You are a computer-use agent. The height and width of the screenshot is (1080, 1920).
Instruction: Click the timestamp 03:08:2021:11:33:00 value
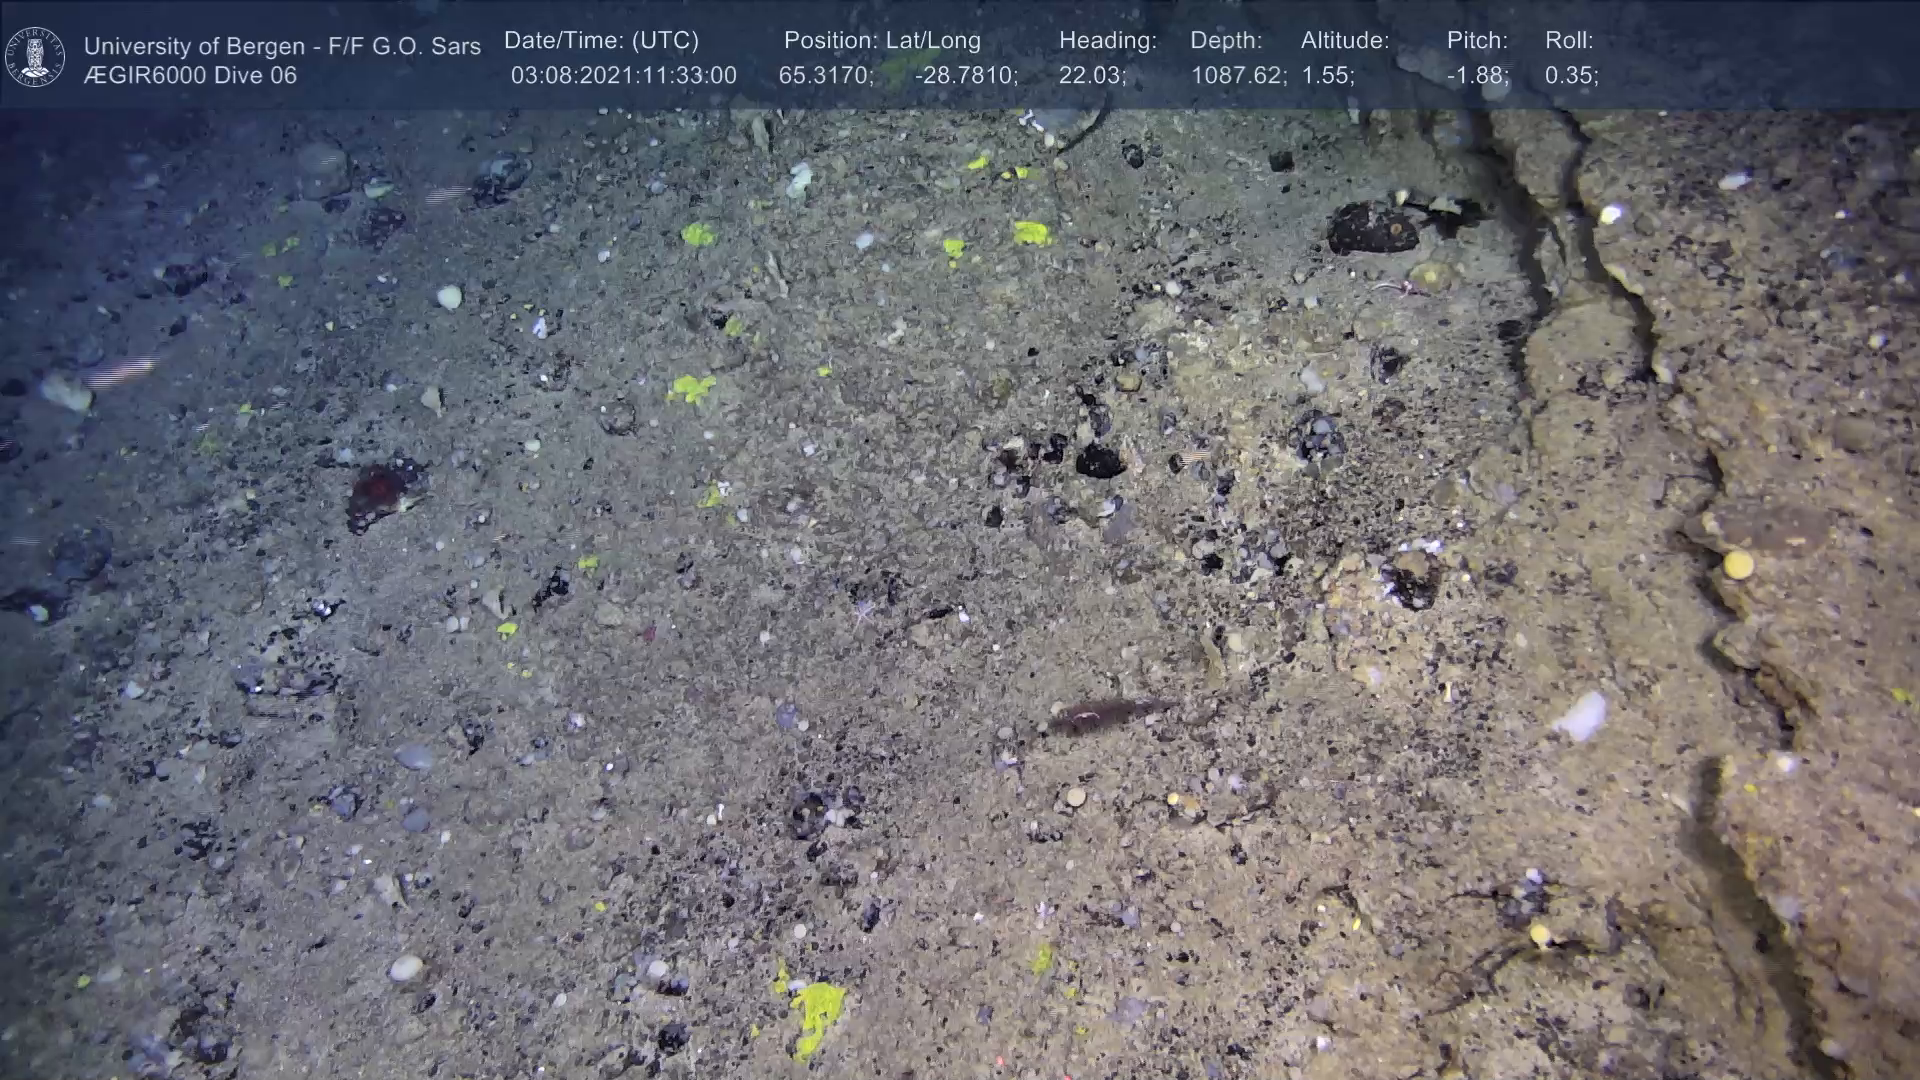tap(623, 76)
